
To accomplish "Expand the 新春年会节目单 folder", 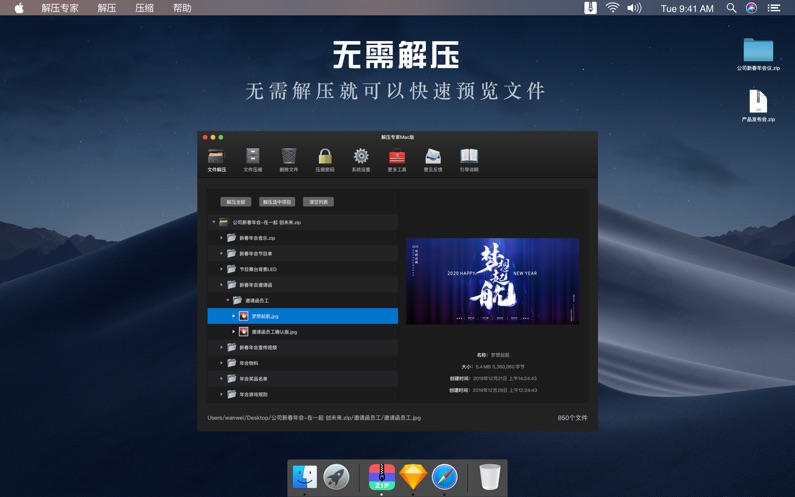I will click(222, 254).
